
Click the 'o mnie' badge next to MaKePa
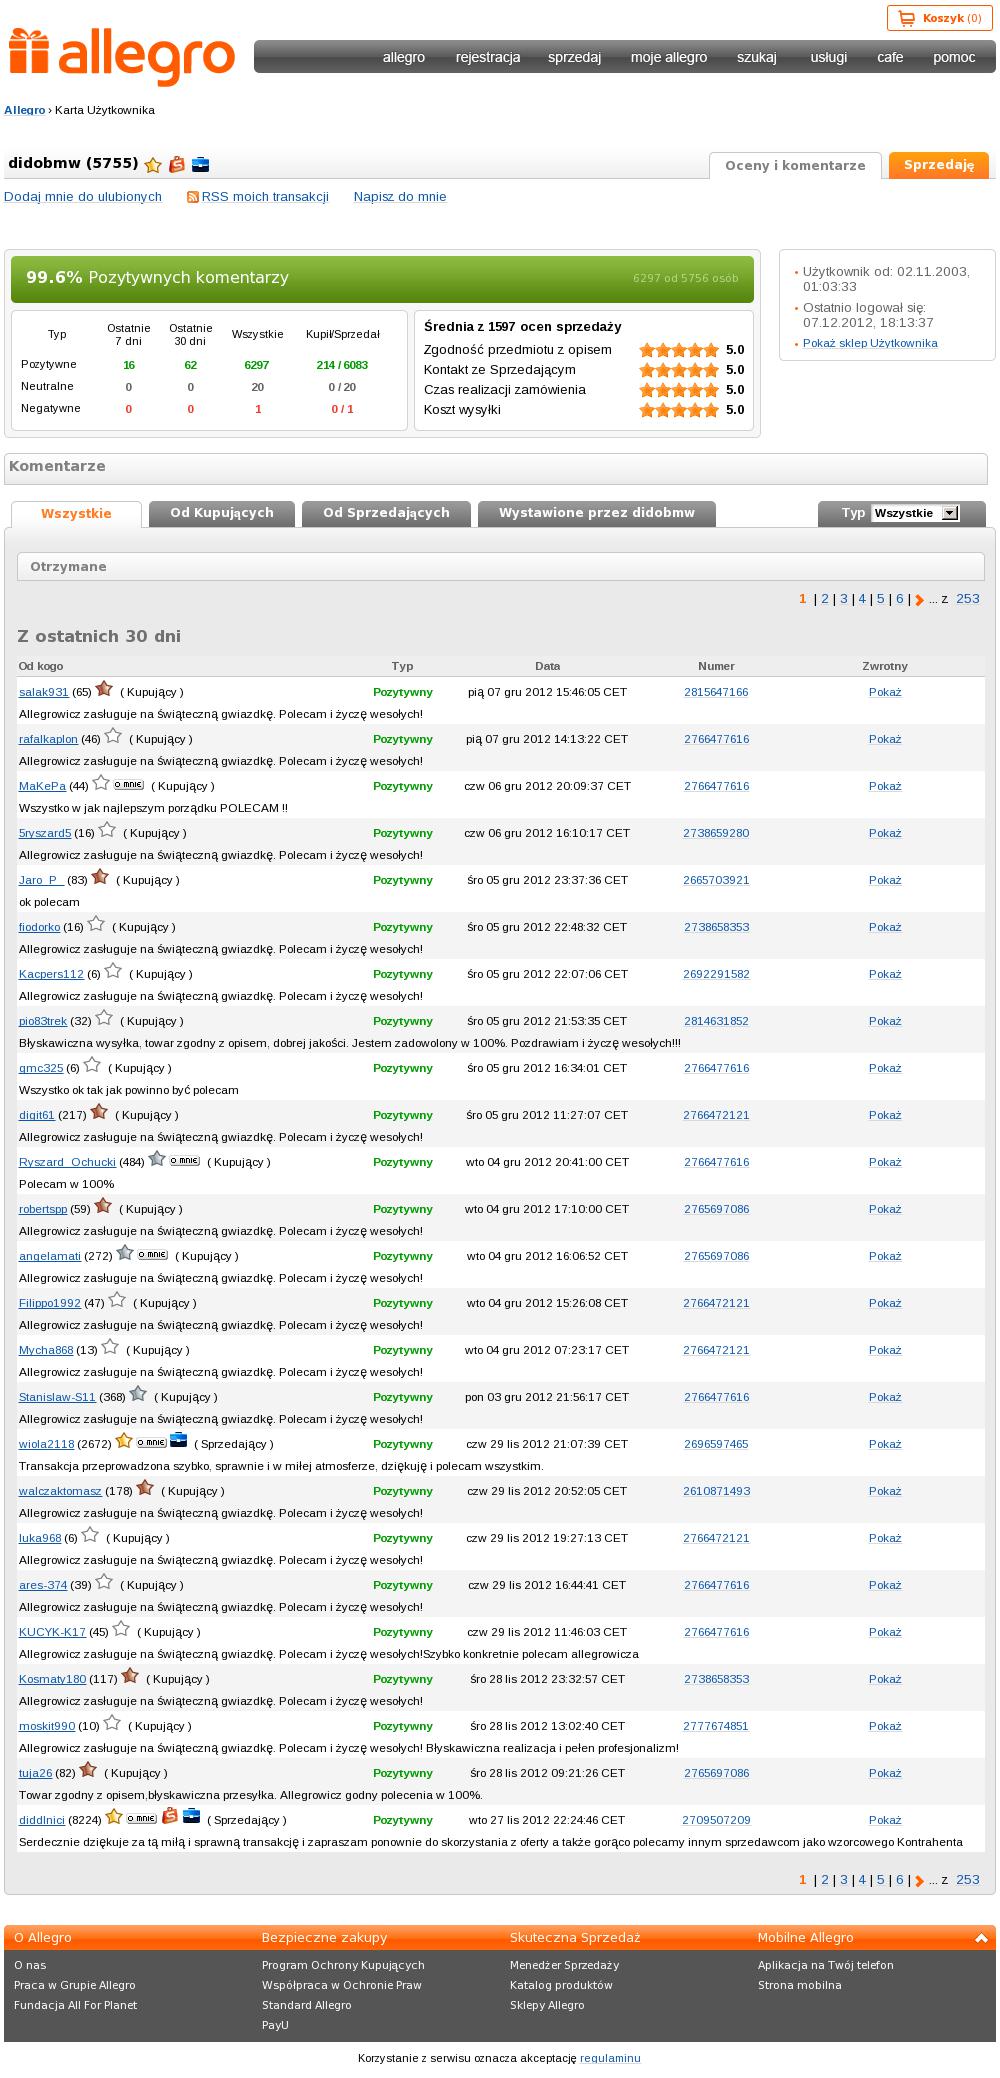(x=128, y=785)
